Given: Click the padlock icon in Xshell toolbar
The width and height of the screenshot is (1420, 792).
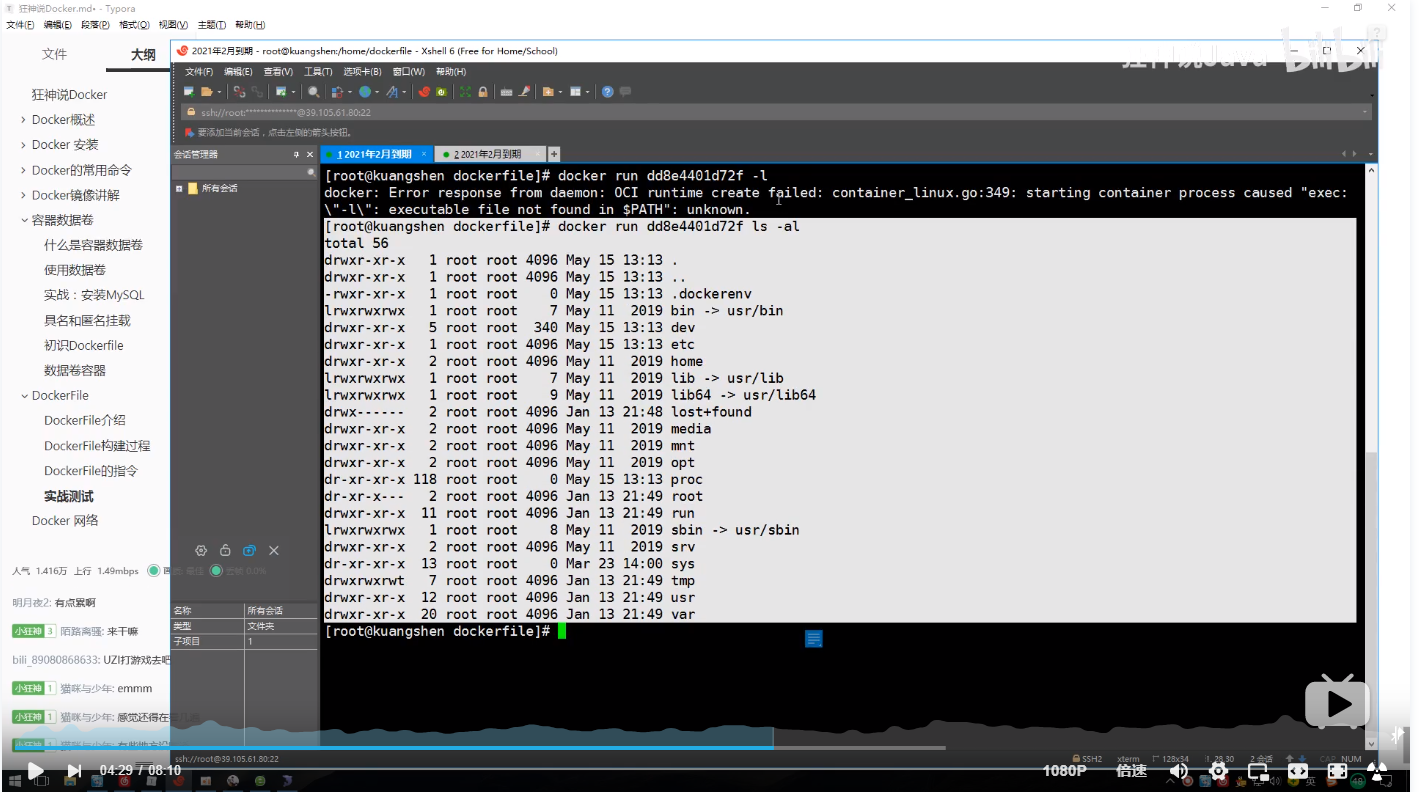Looking at the screenshot, I should point(483,91).
